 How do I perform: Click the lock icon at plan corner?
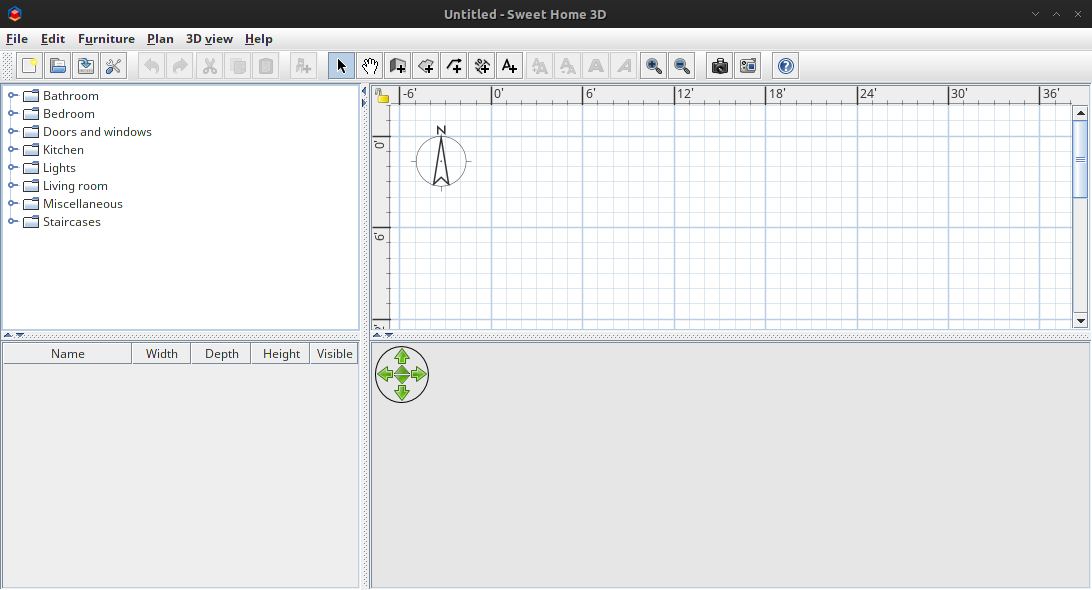(x=382, y=97)
